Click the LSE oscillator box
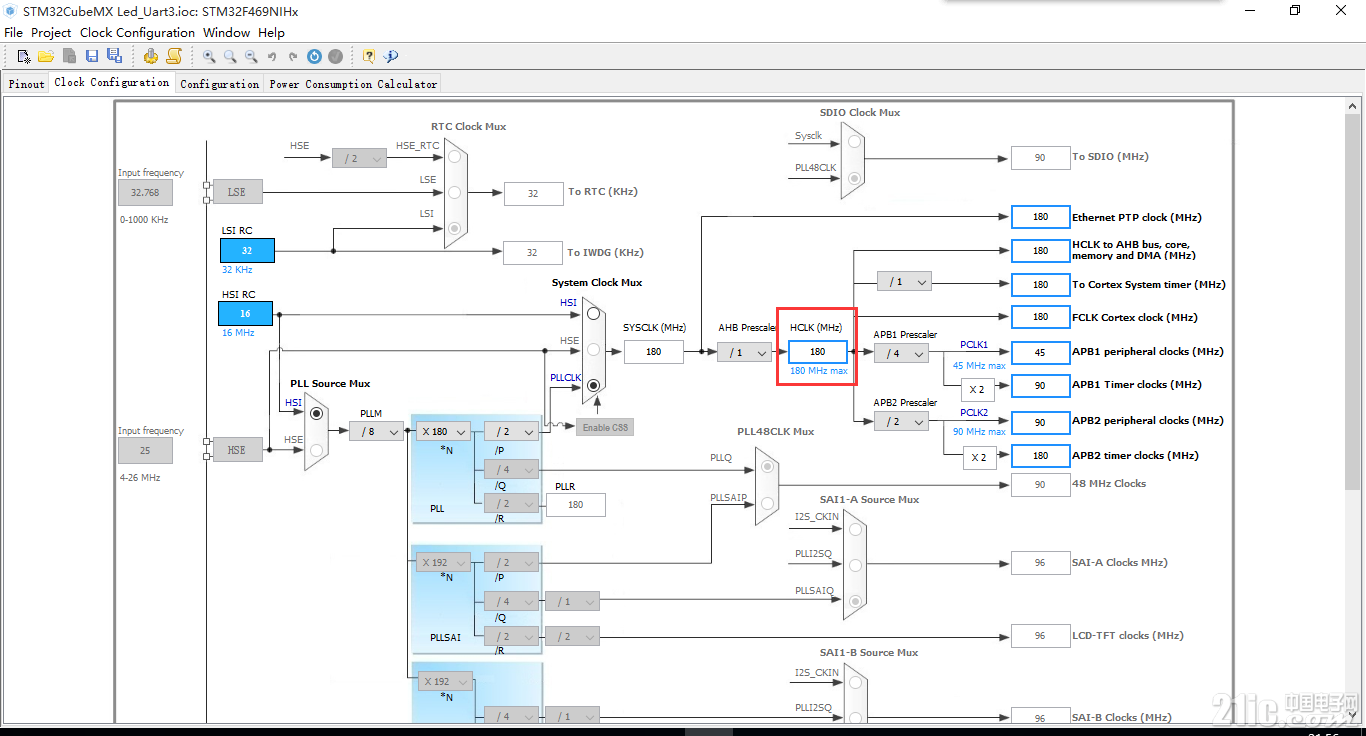 click(x=237, y=192)
